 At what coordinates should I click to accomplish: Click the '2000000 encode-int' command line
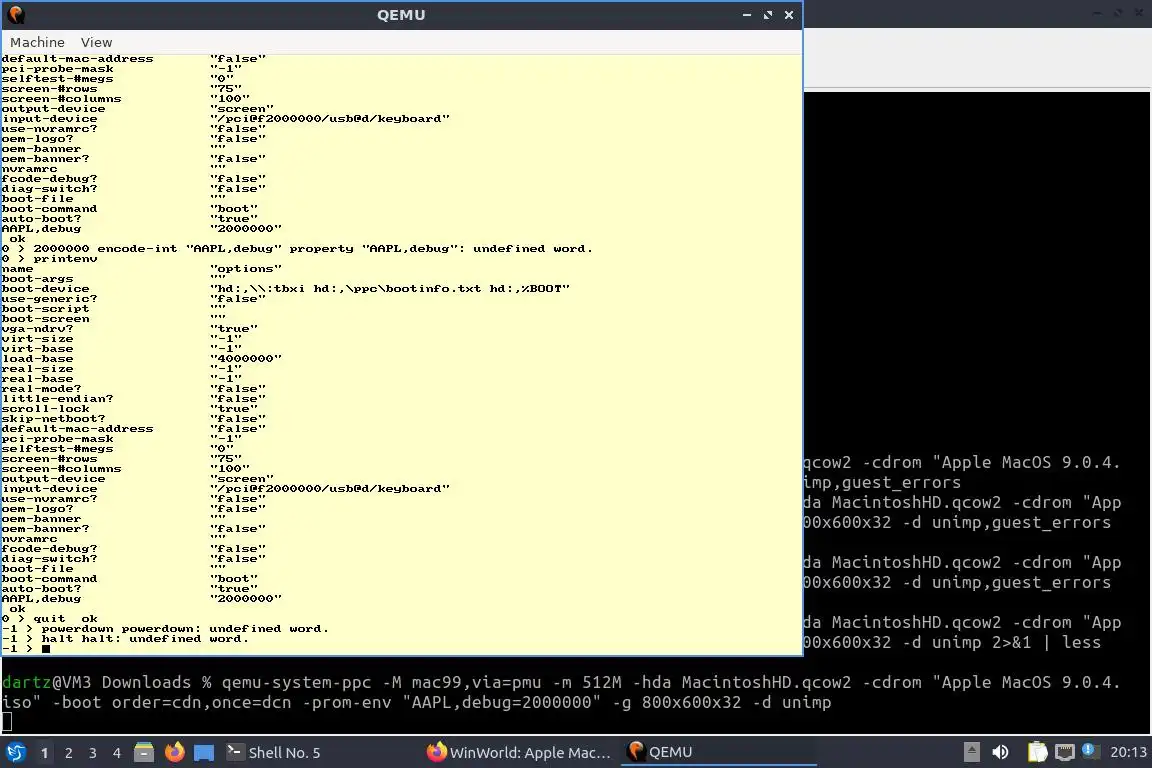point(297,249)
